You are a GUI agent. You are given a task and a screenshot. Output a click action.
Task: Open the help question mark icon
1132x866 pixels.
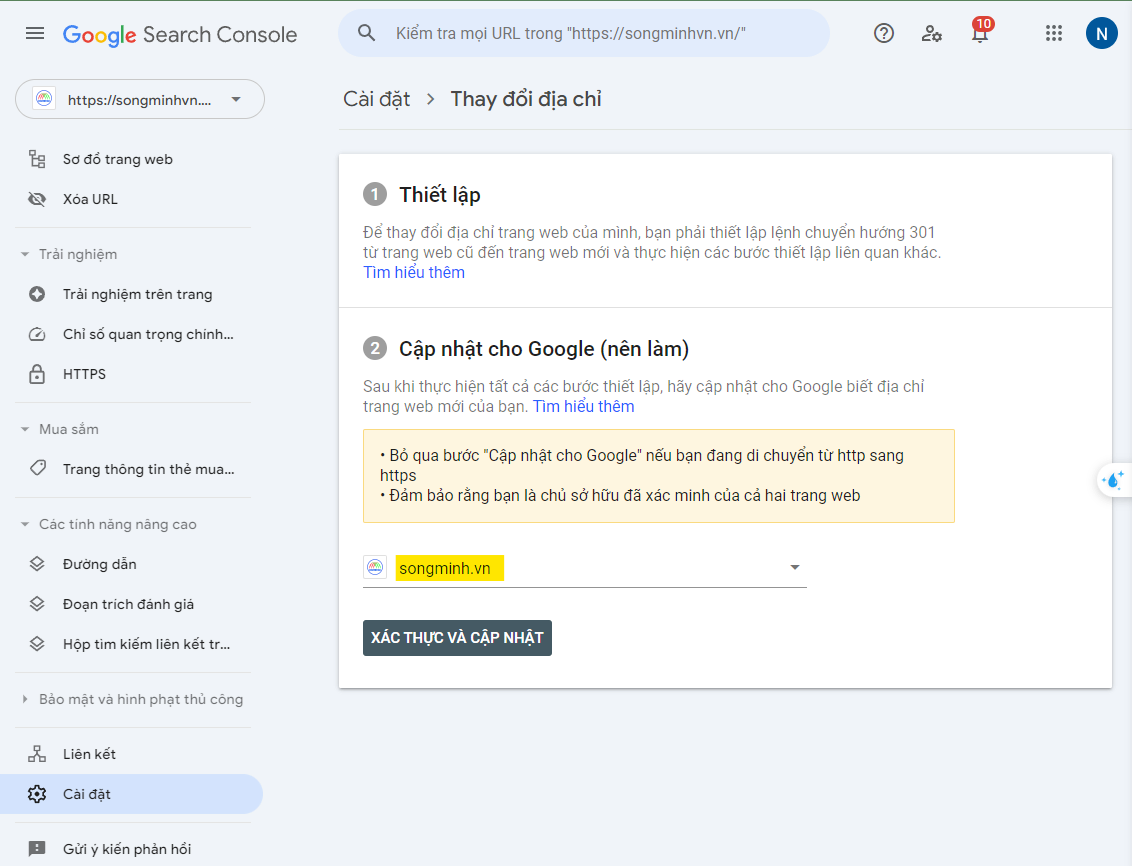884,33
